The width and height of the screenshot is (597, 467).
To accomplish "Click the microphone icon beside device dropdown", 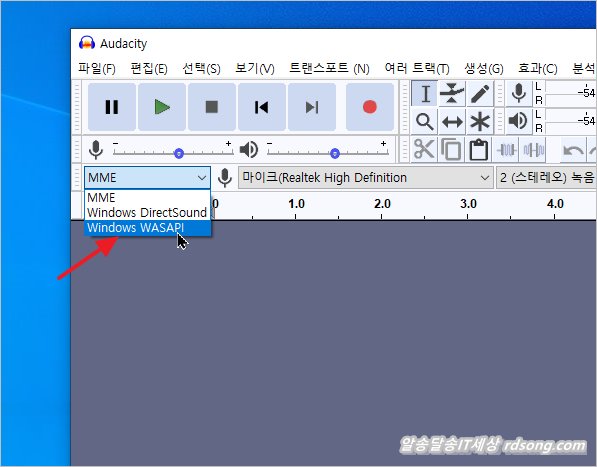I will click(x=225, y=178).
